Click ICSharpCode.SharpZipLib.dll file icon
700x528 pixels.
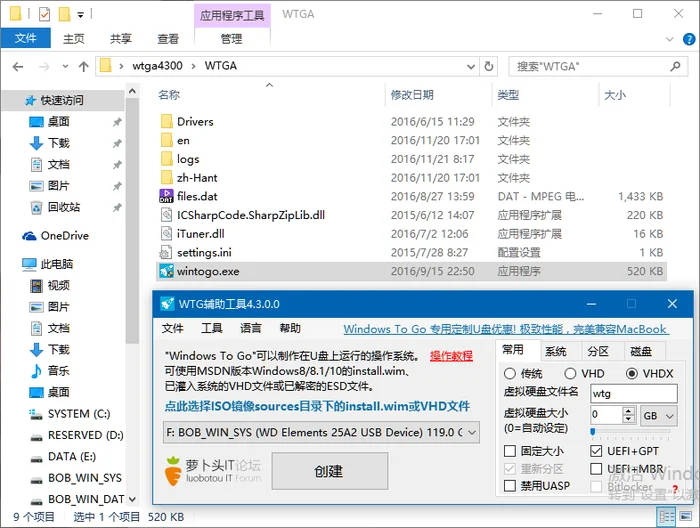167,215
